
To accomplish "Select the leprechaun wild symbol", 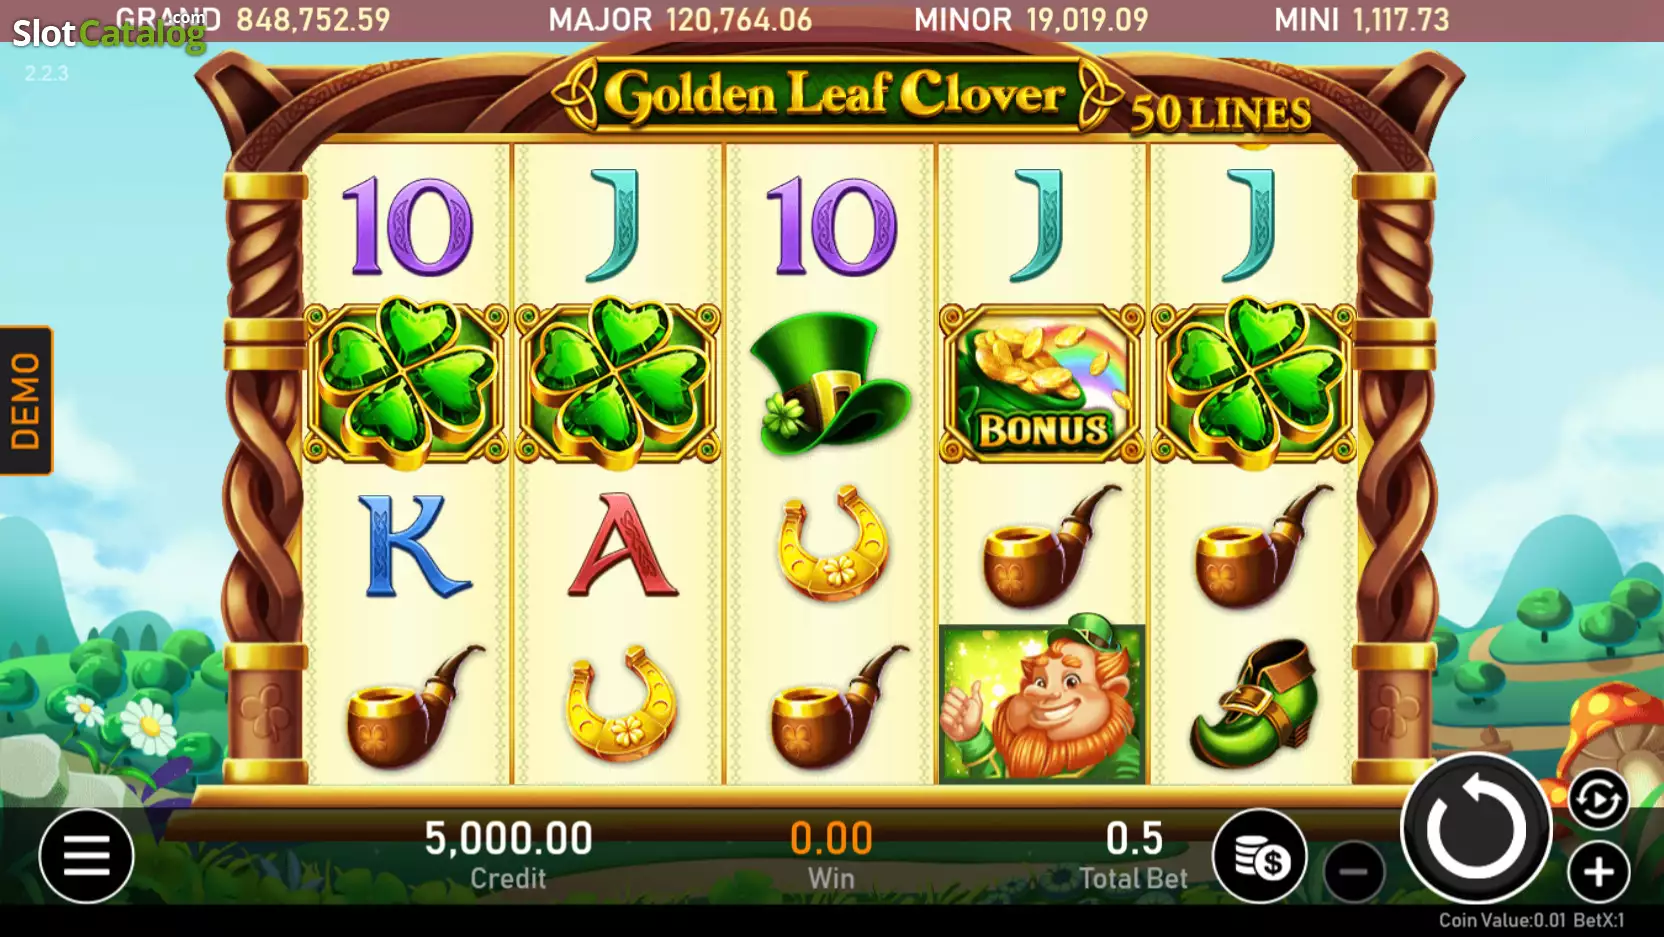I will pyautogui.click(x=1042, y=703).
